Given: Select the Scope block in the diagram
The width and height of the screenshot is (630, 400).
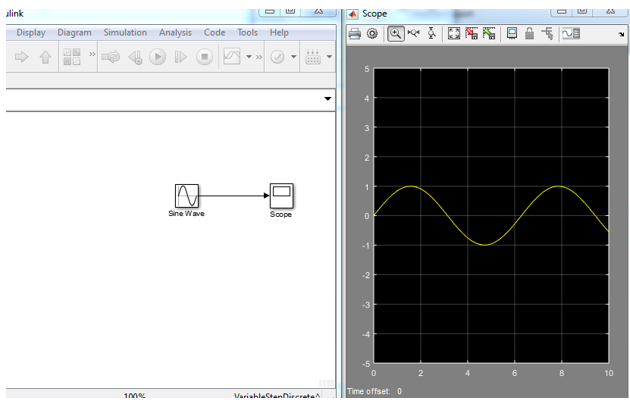Looking at the screenshot, I should 281,195.
